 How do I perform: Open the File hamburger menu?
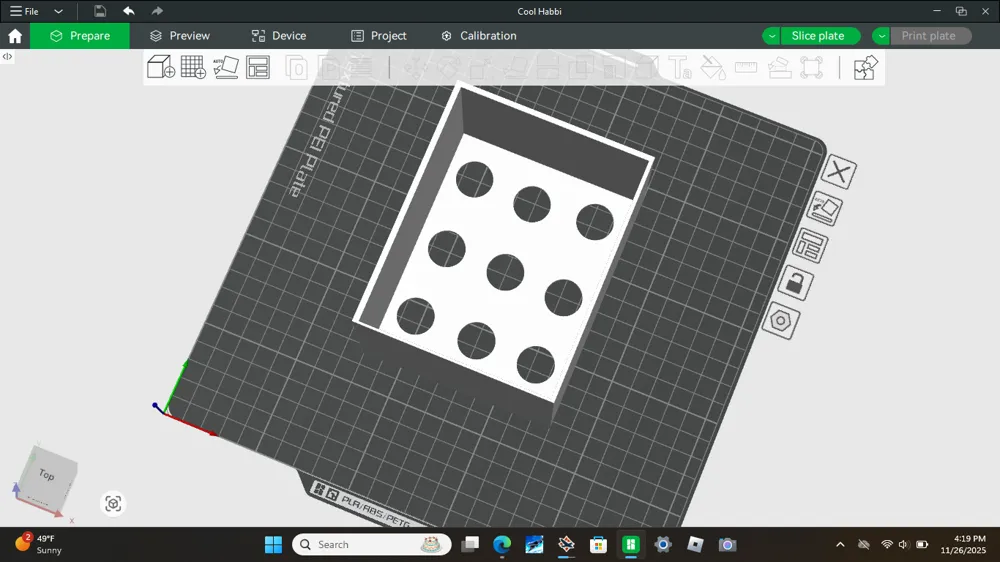[24, 11]
